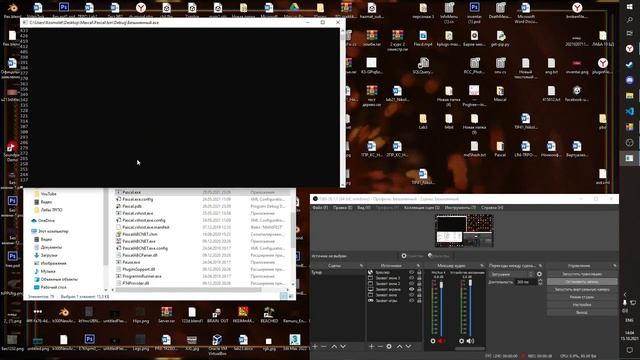The image size is (640, 360).
Task: Open Настройки in OBS controls
Action: click(582, 304)
